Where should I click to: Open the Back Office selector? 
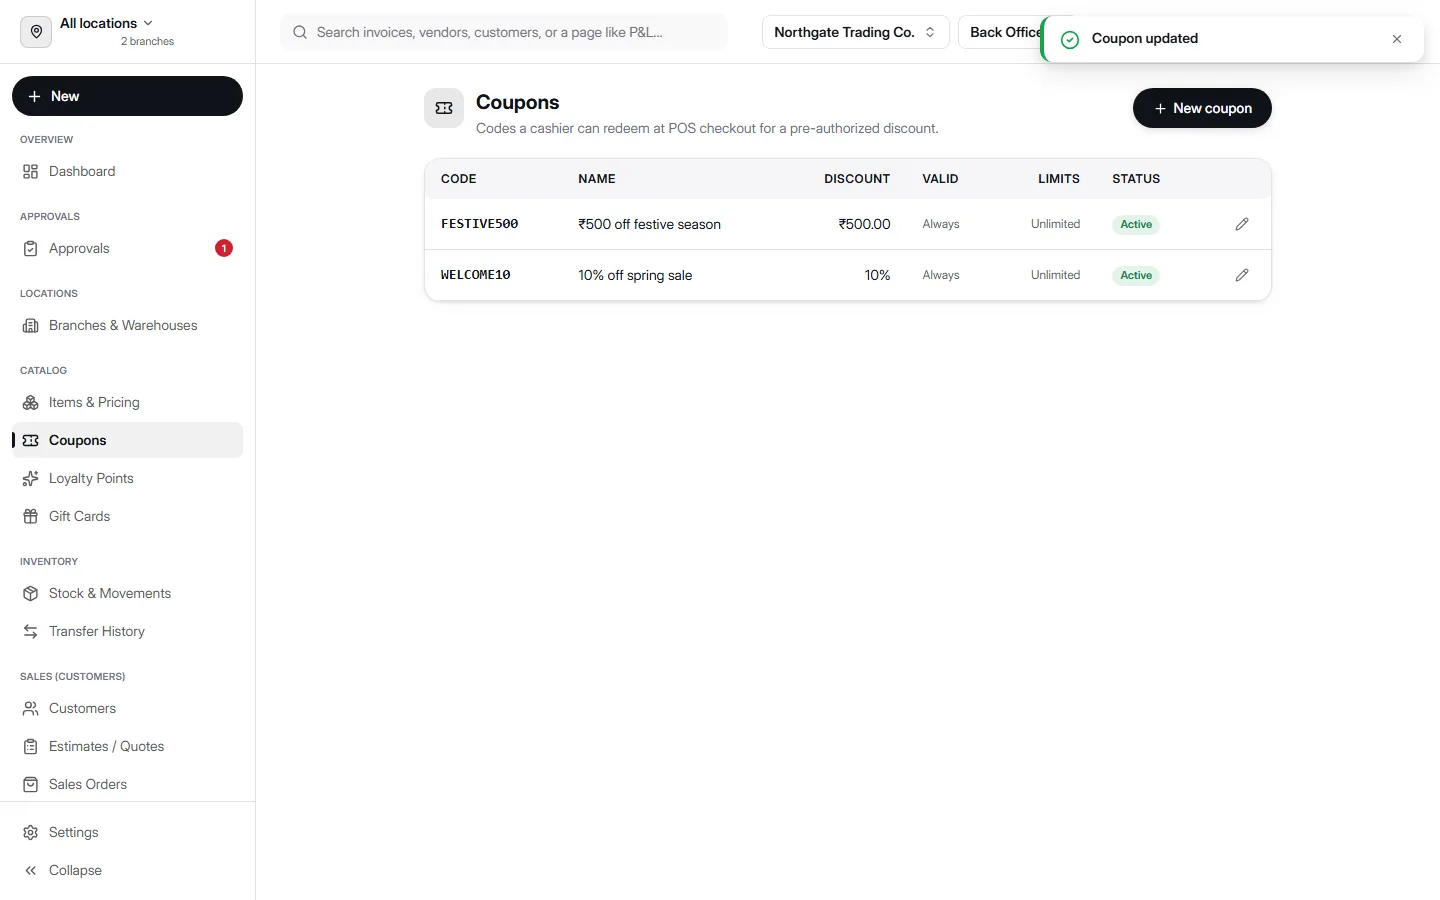(1000, 32)
